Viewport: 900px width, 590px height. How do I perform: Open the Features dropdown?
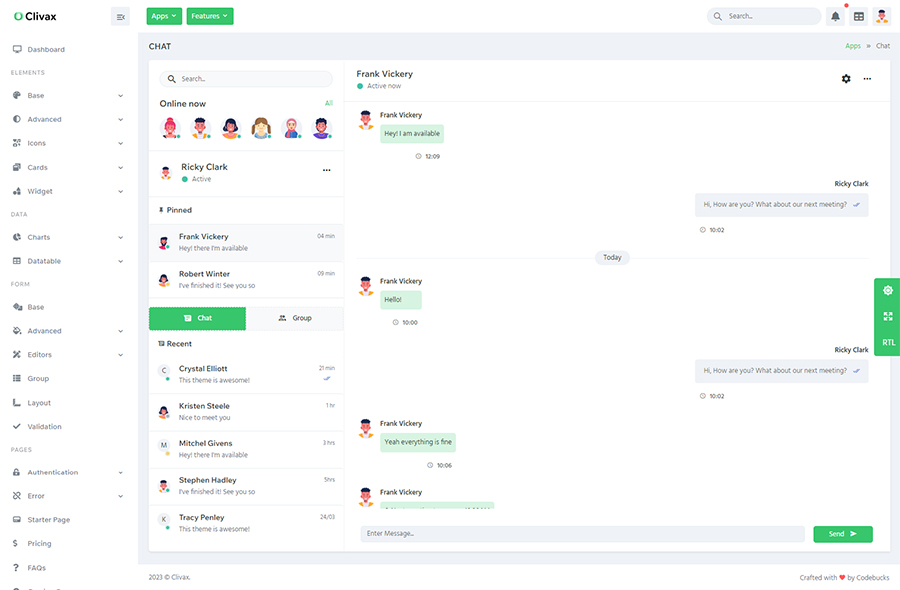coord(209,16)
